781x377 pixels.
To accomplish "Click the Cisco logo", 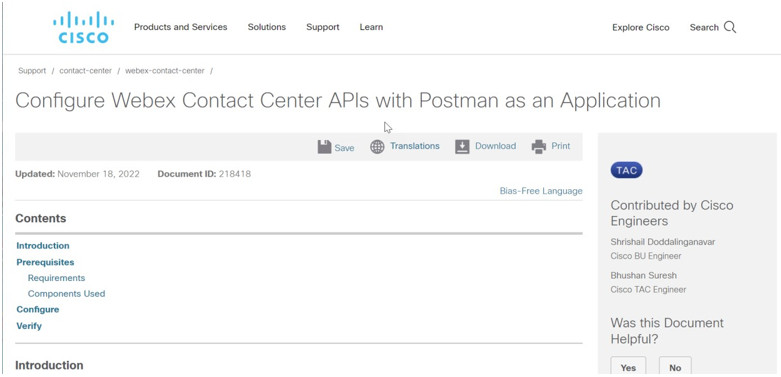I will point(83,27).
